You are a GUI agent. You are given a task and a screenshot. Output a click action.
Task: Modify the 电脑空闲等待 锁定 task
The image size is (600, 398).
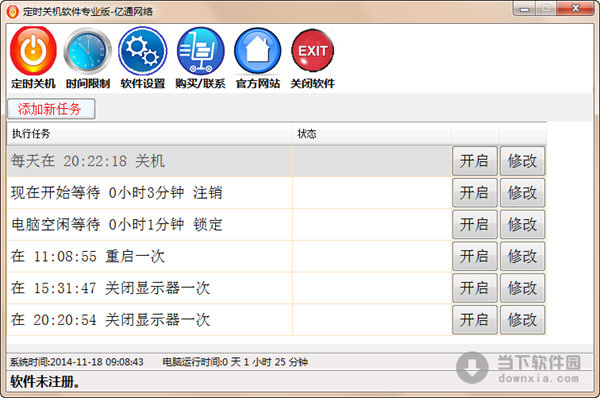pos(522,225)
